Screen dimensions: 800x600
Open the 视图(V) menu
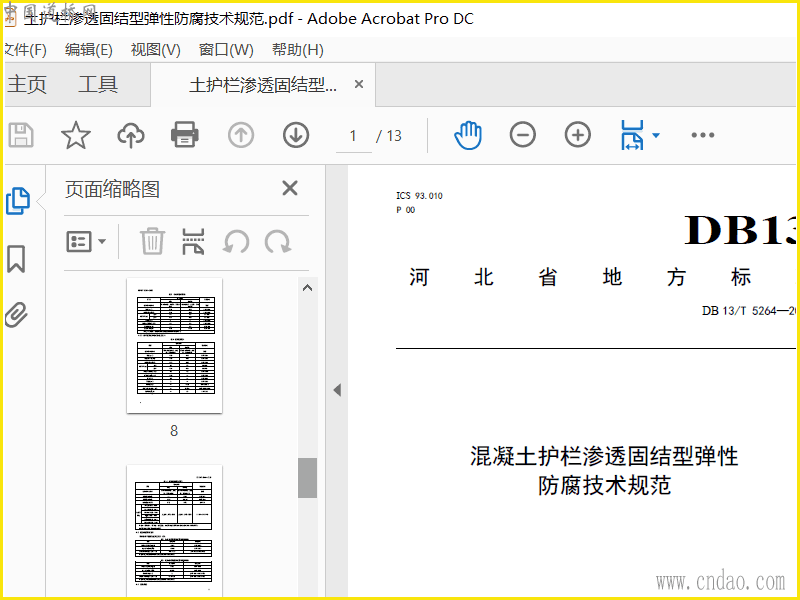[156, 50]
